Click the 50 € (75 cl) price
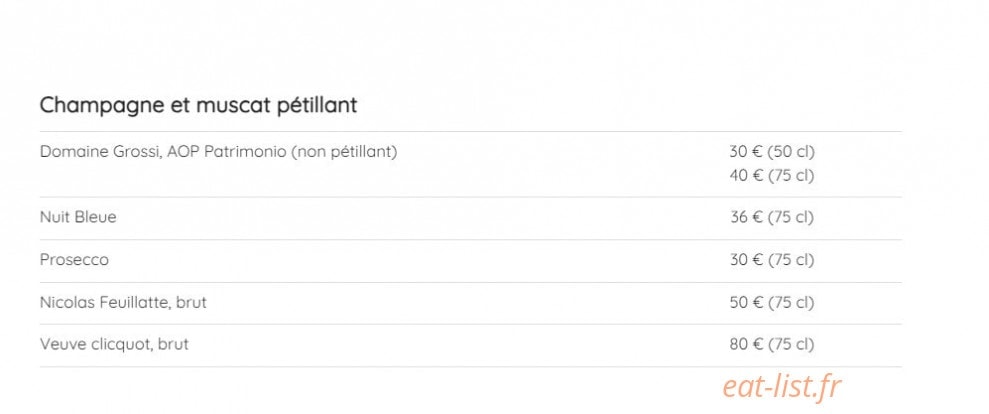The image size is (989, 414). [x=772, y=303]
